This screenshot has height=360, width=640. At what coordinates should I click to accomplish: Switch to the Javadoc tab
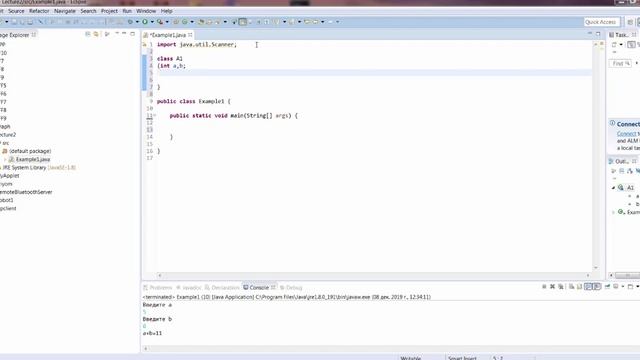coord(189,287)
